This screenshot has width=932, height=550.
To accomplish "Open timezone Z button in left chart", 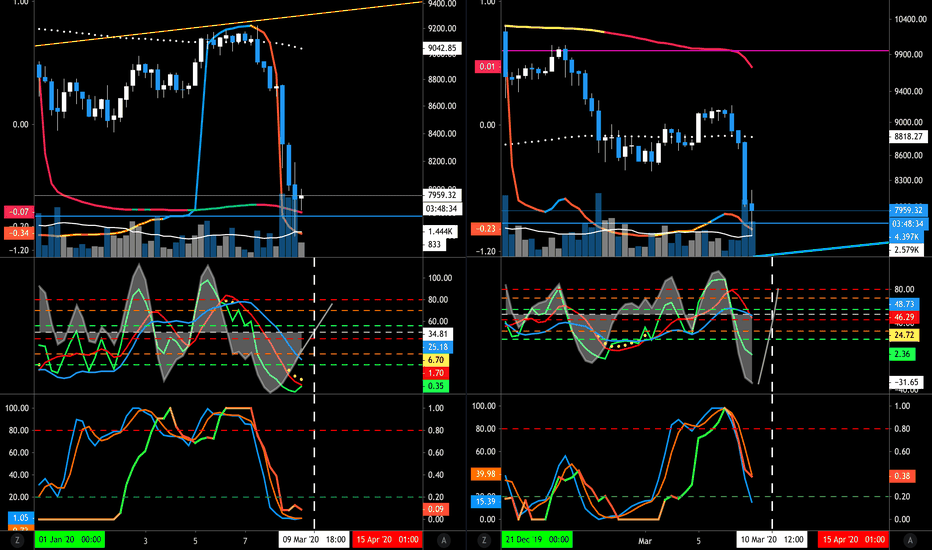I will (x=17, y=540).
